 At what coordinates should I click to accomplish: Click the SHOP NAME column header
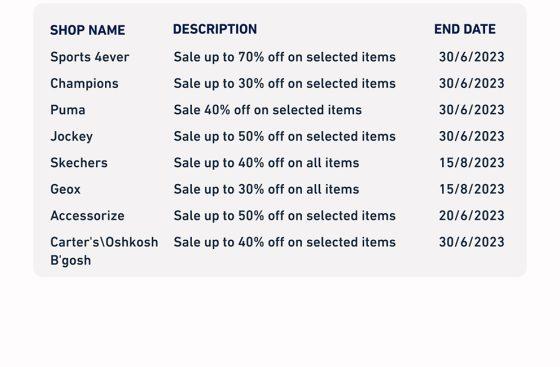coord(88,30)
